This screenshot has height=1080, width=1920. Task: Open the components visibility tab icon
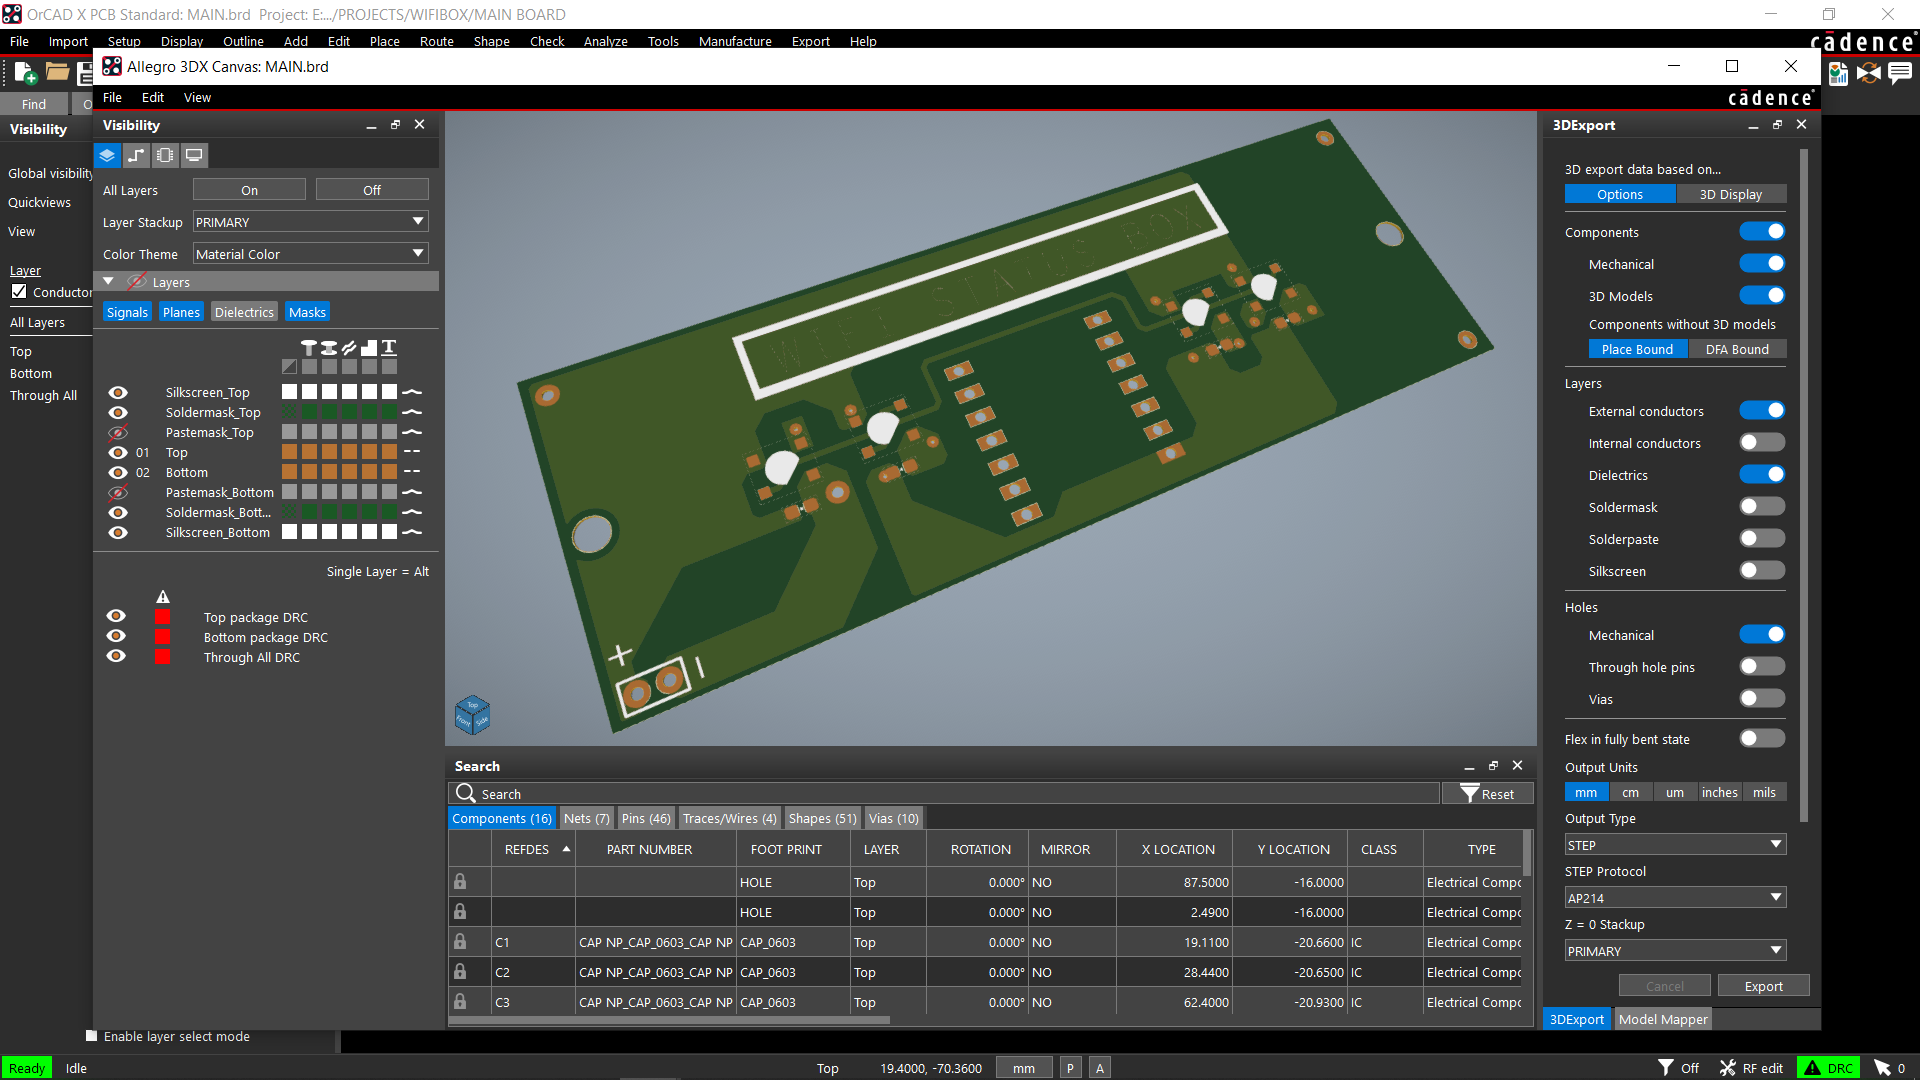165,155
